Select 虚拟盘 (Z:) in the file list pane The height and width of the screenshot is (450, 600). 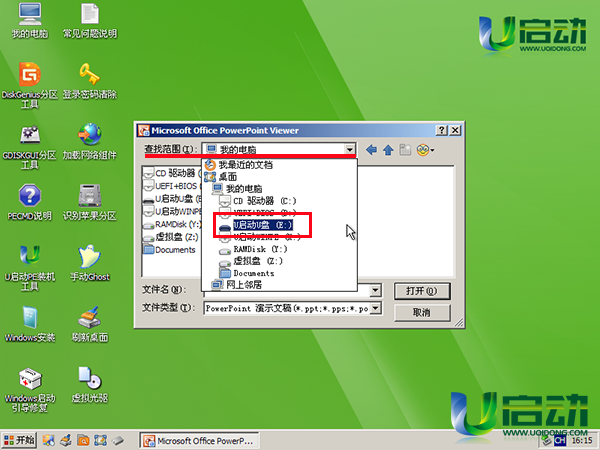tap(171, 237)
